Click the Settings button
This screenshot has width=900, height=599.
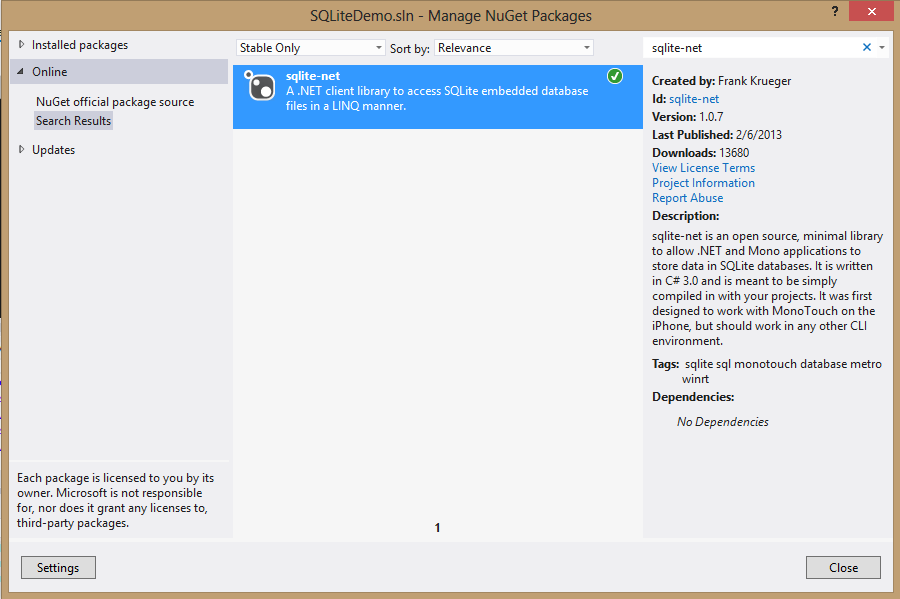pyautogui.click(x=58, y=567)
